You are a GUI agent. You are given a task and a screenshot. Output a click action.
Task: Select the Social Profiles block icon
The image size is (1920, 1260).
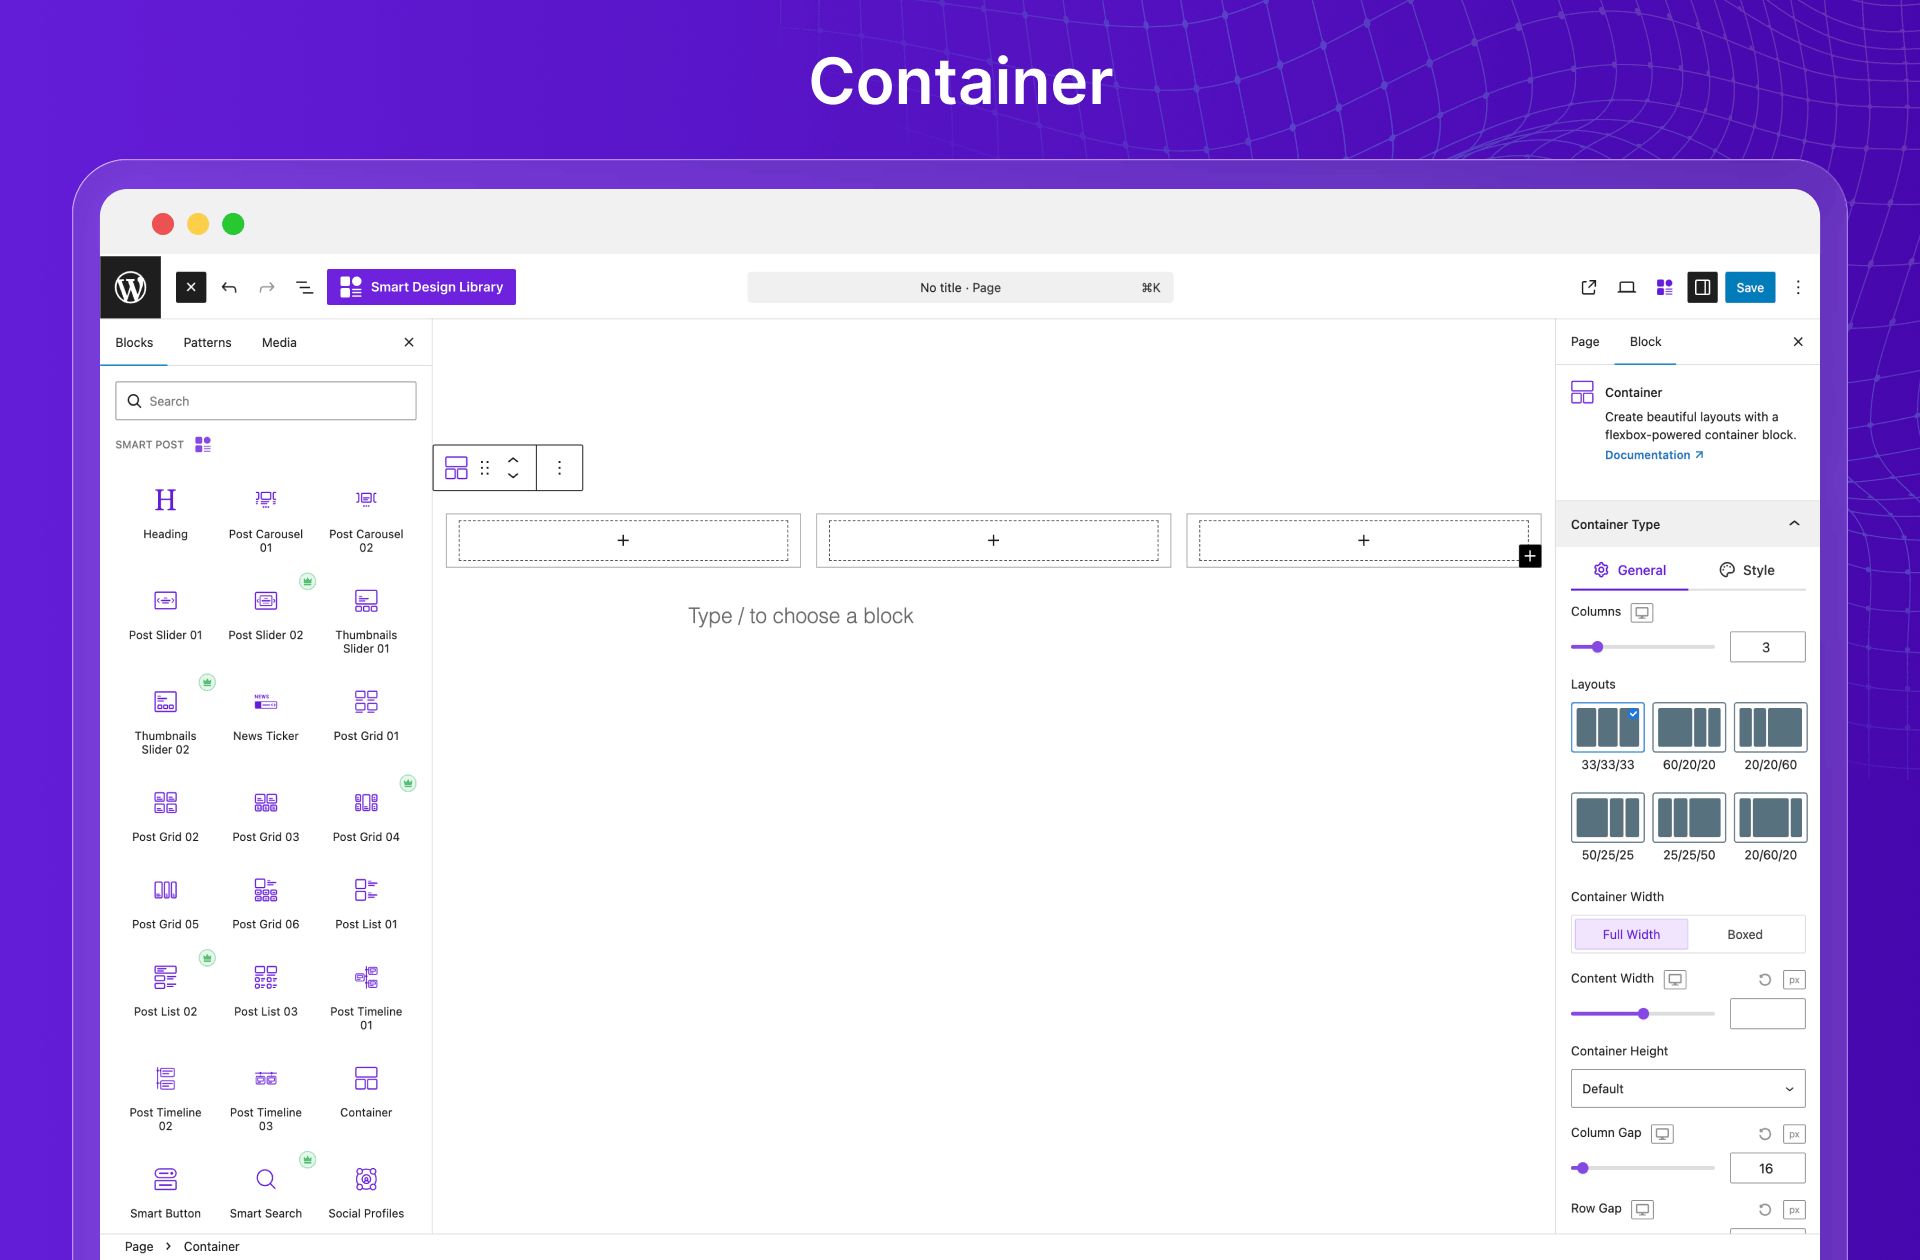pyautogui.click(x=366, y=1180)
